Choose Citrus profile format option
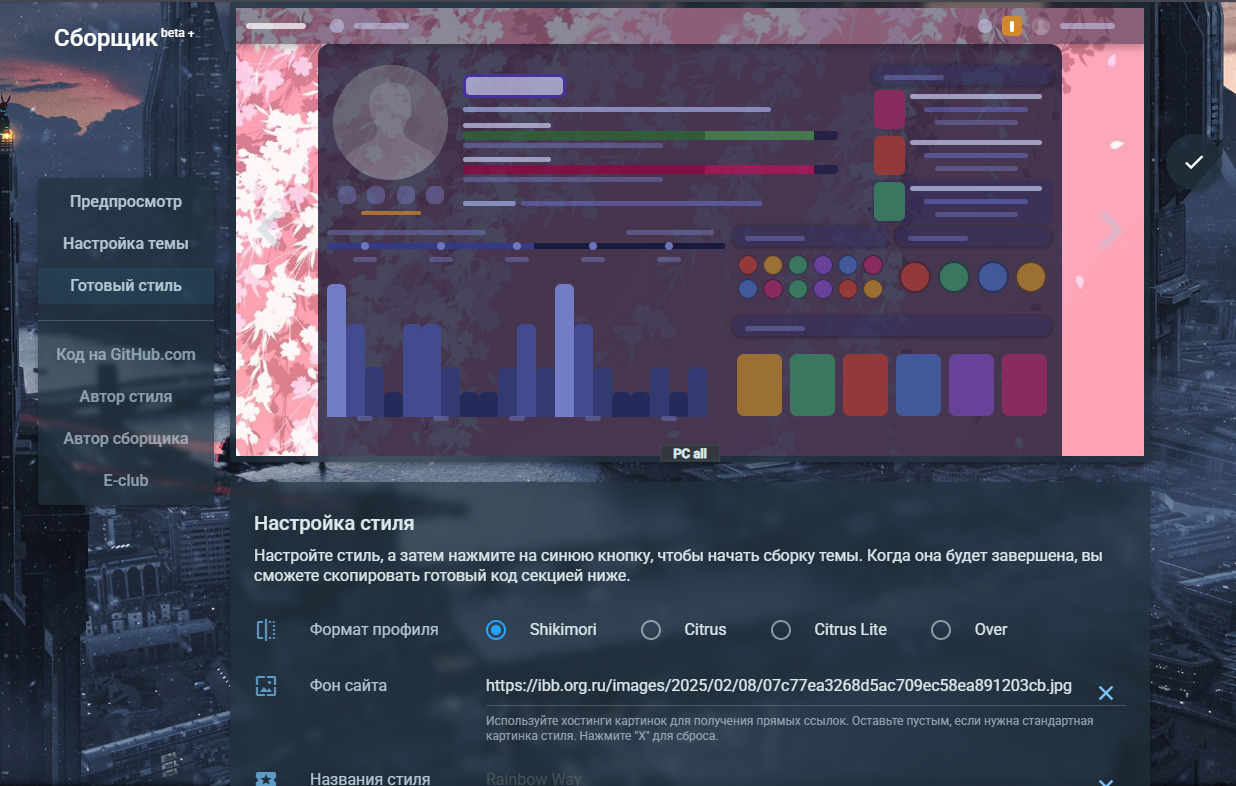The width and height of the screenshot is (1236, 786). (651, 630)
